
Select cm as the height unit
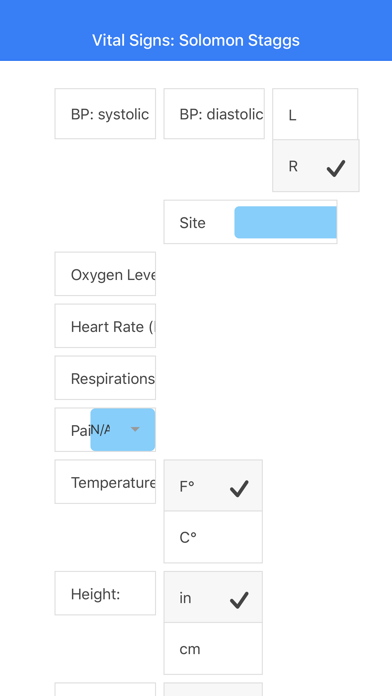(x=213, y=649)
